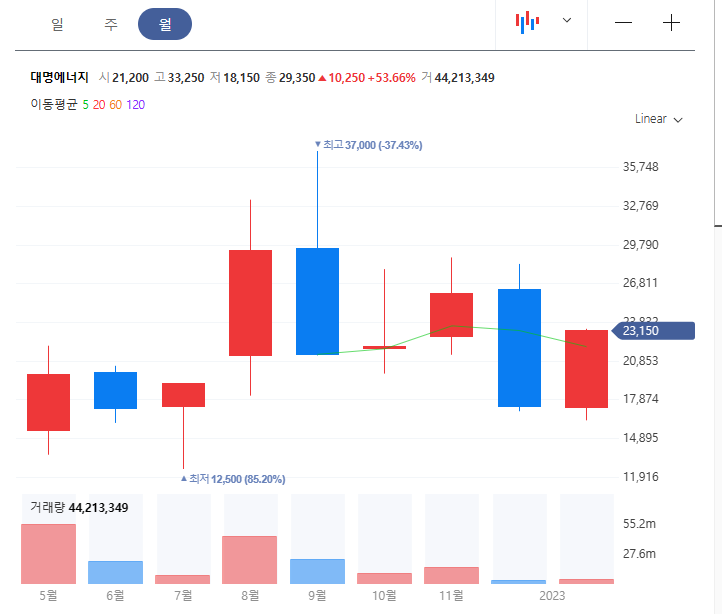Switch to the 일 daily tab
The image size is (722, 614).
click(57, 24)
